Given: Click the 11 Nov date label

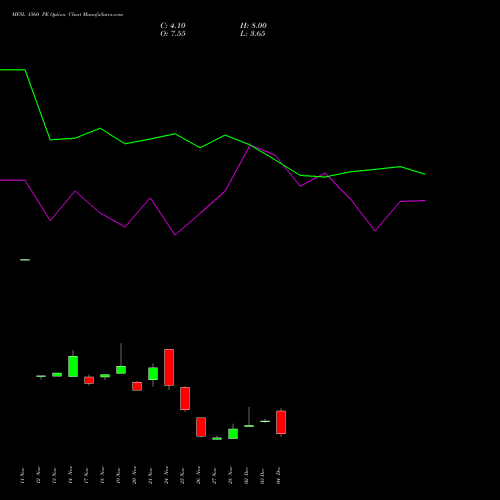Looking at the screenshot, I should pos(22,475).
